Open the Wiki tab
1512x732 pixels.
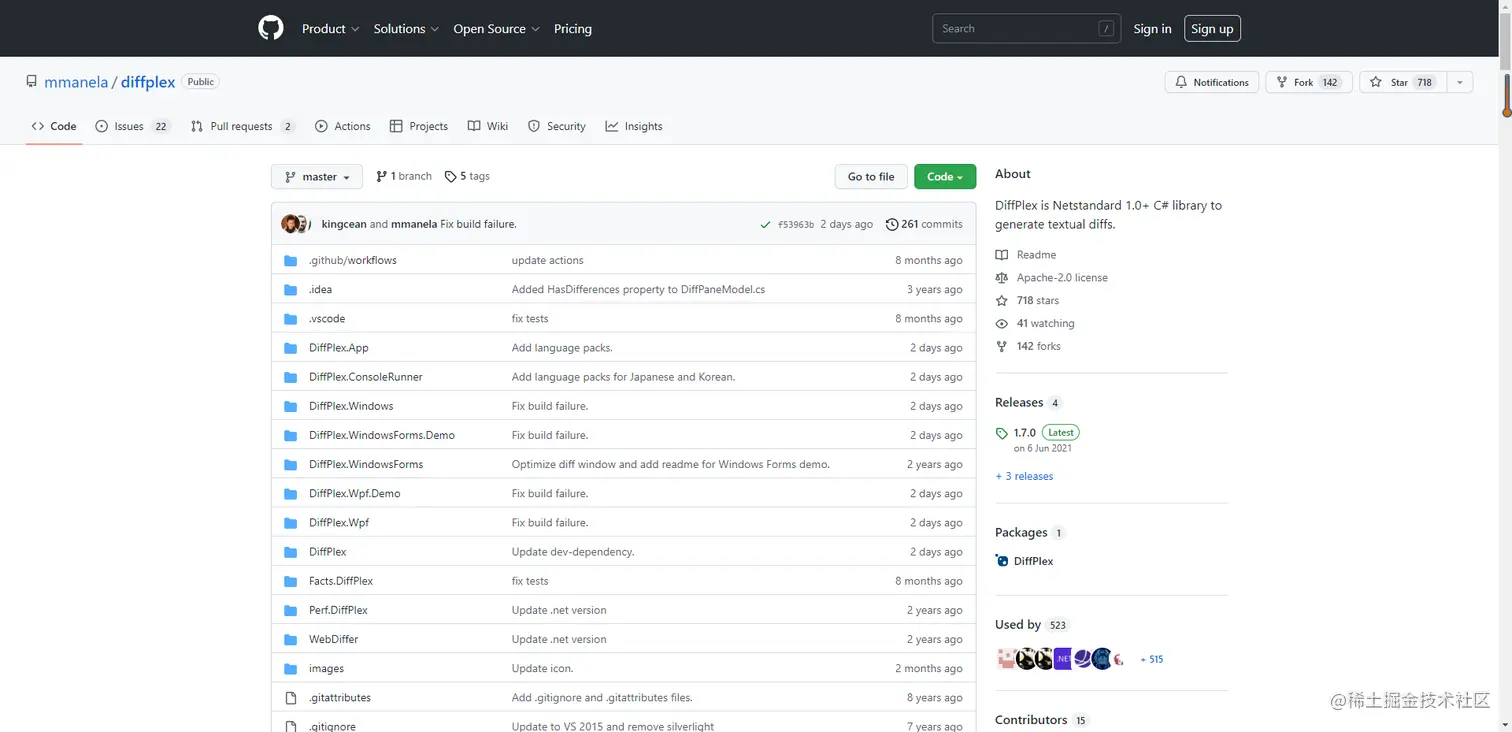488,126
